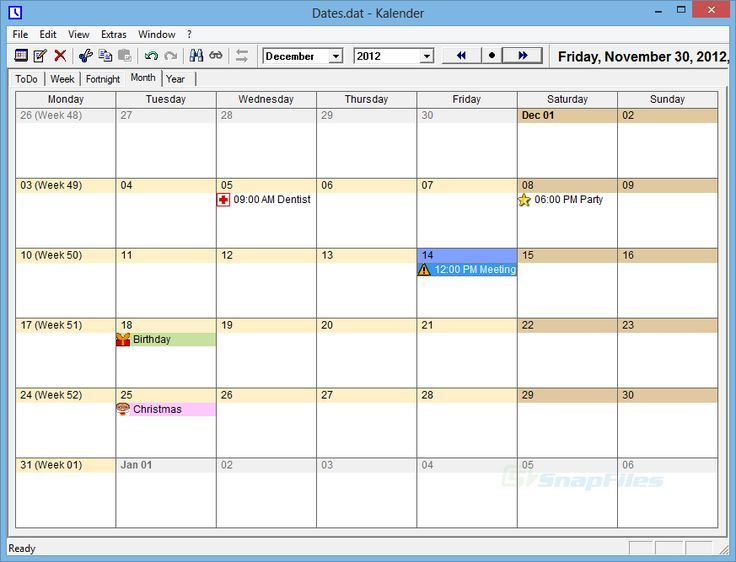
Task: Open the View menu
Action: [x=78, y=34]
